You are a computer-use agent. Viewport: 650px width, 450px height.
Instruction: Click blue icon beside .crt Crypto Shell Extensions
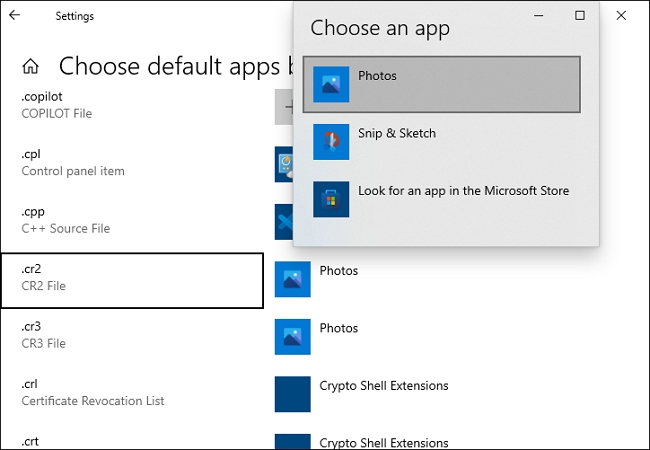coord(293,442)
